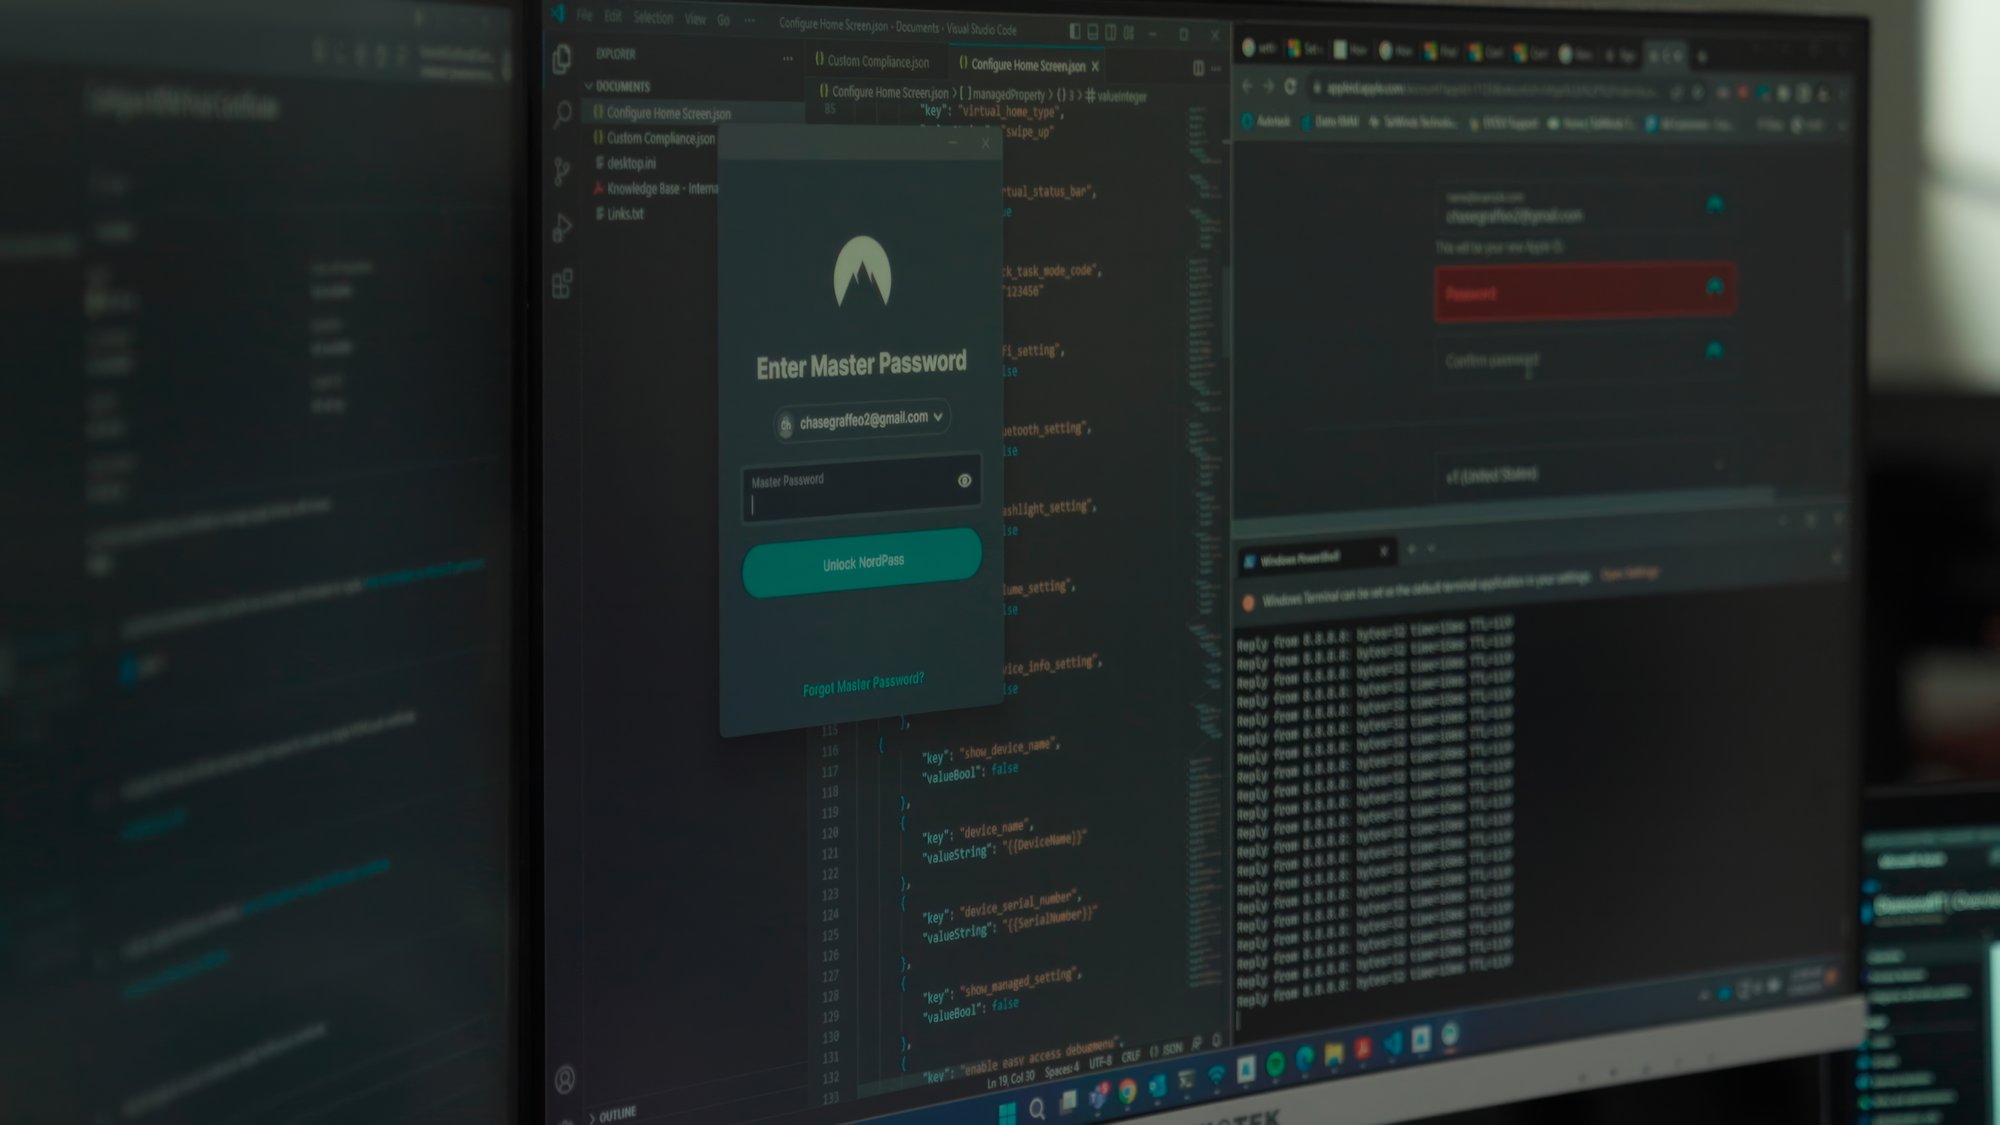
Task: Click NordPass autofill icon in the Password field
Action: 1714,288
